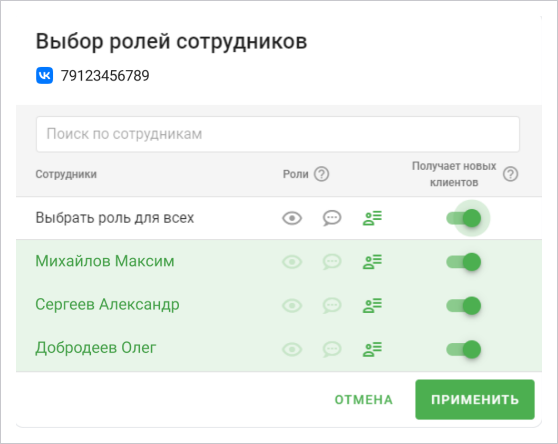Click the ОТМЕНА button
This screenshot has height=444, width=558.
(364, 400)
